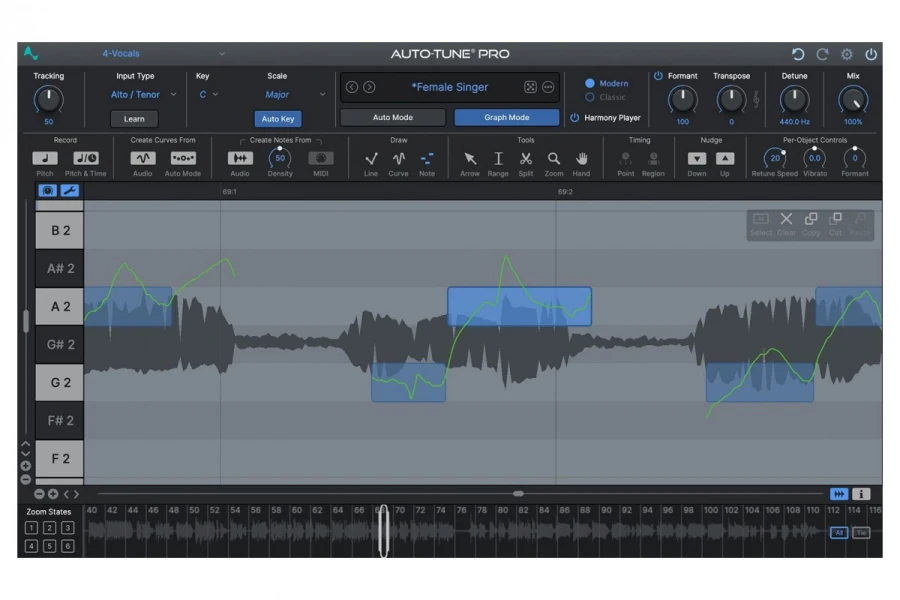The image size is (900, 600).
Task: Select the Arrow tool
Action: 470,158
